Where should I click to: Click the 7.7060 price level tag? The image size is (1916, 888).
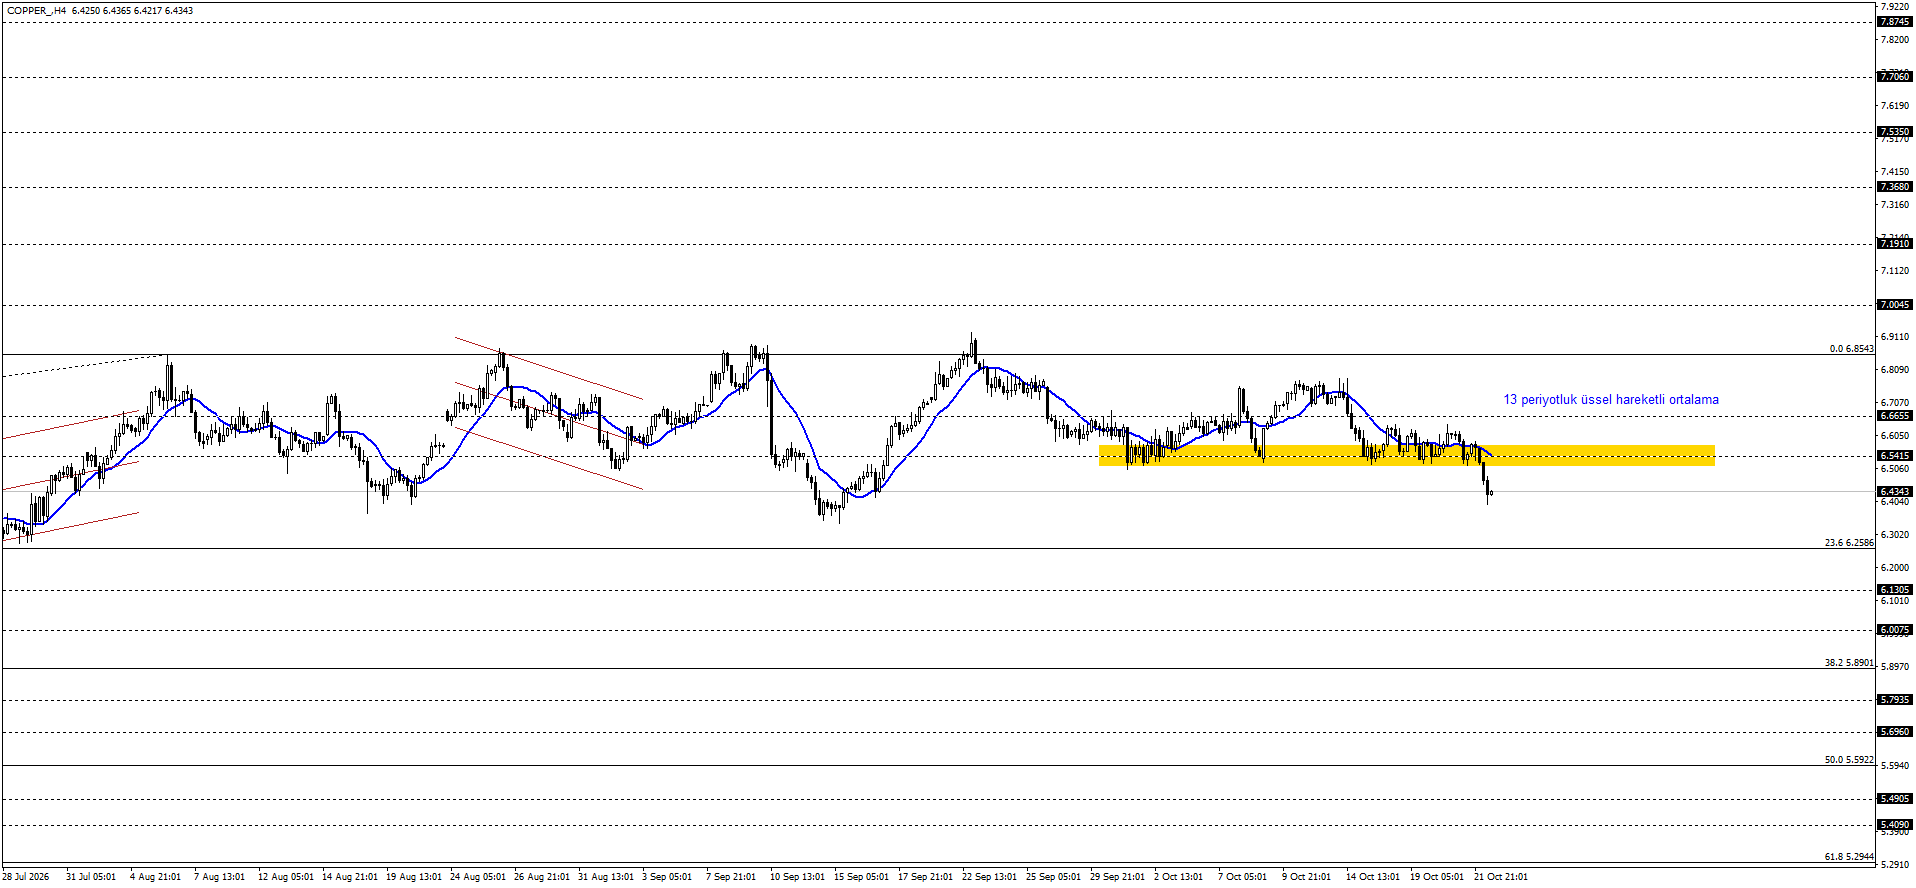(1895, 77)
